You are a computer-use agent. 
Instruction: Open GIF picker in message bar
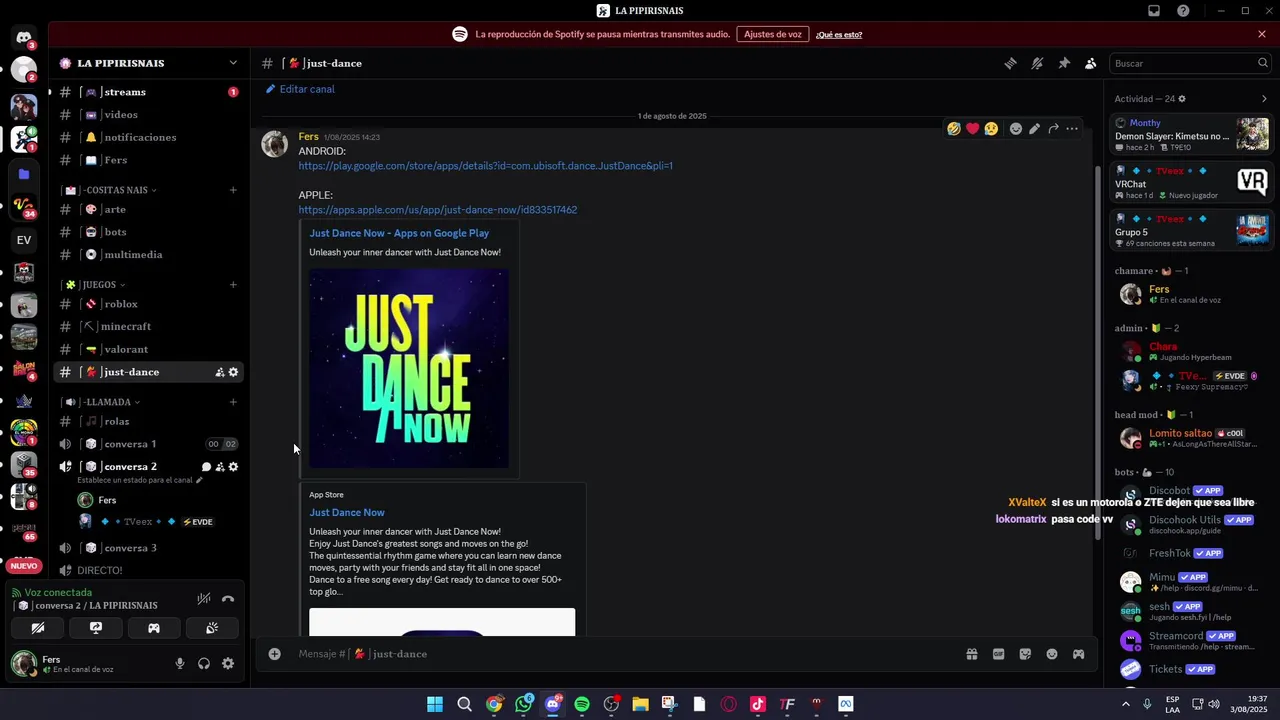(998, 654)
